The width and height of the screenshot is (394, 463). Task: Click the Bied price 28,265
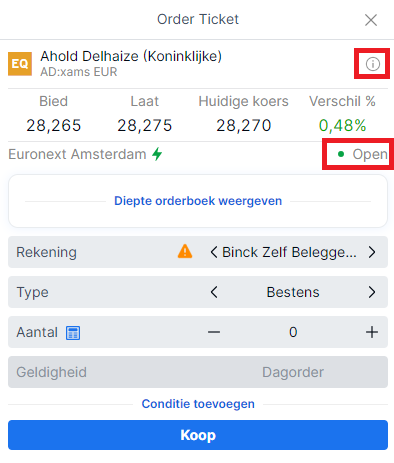tap(54, 126)
